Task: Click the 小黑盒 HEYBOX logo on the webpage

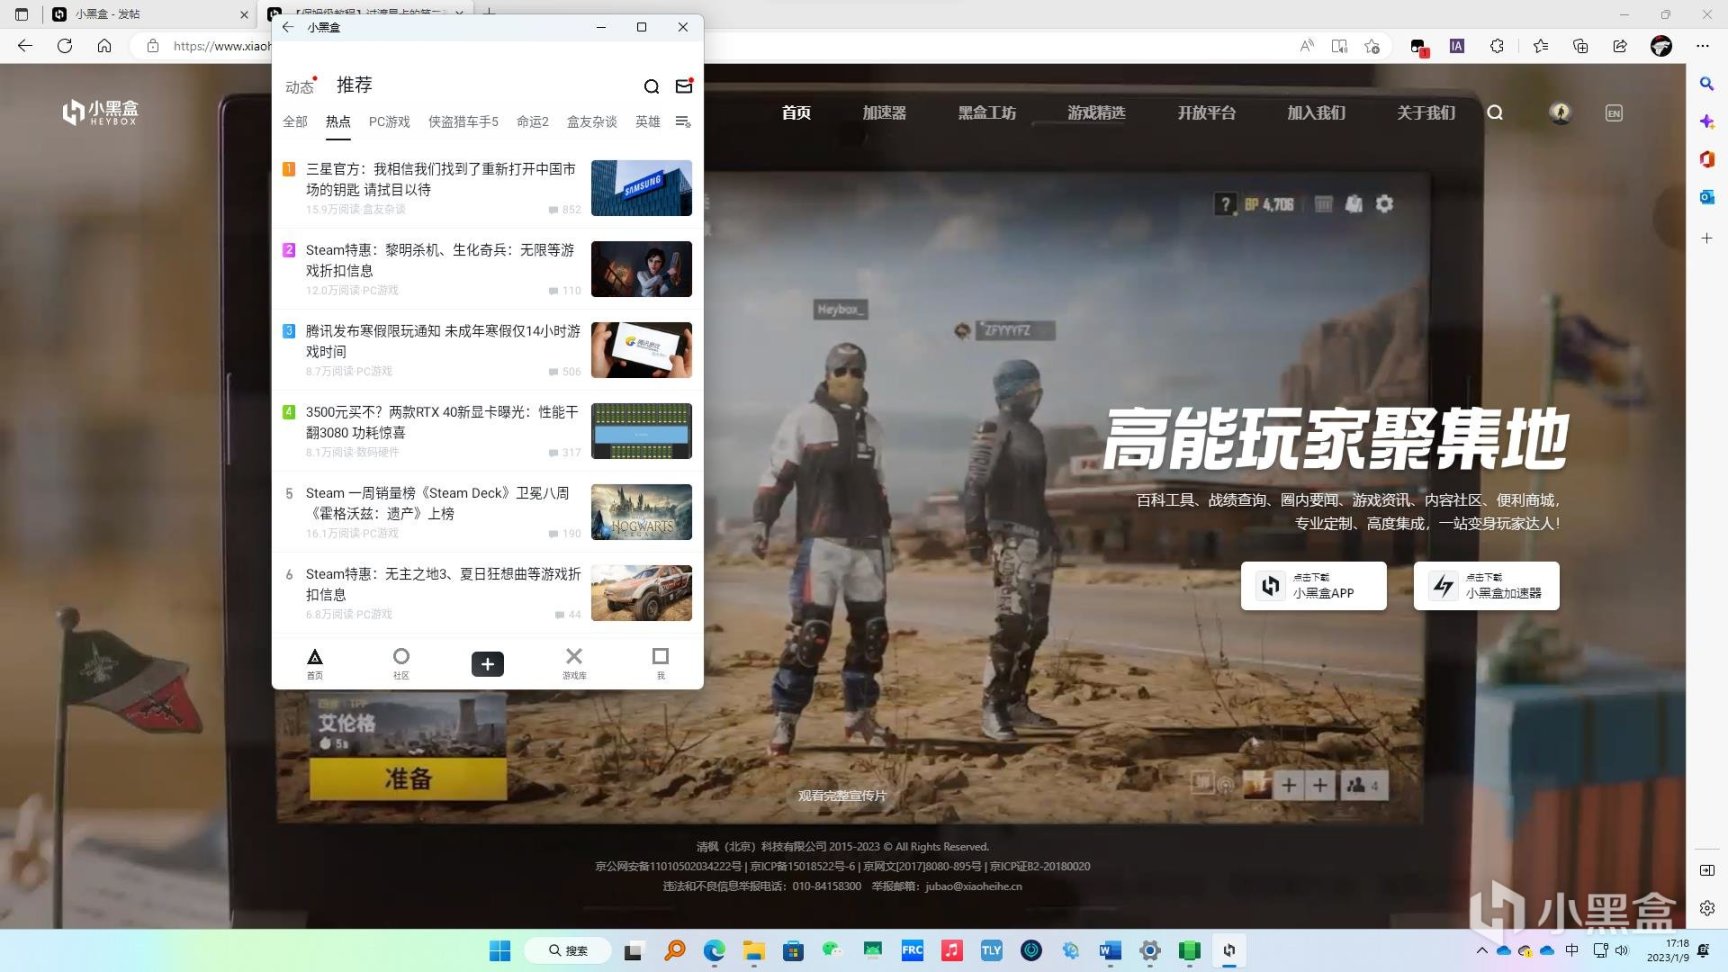Action: click(100, 112)
